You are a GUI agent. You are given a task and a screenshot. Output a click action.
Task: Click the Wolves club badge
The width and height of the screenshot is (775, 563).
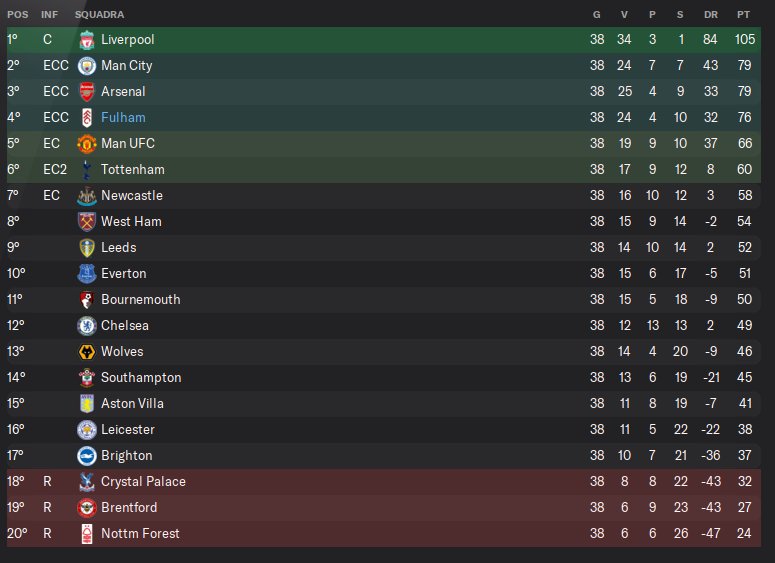click(87, 351)
